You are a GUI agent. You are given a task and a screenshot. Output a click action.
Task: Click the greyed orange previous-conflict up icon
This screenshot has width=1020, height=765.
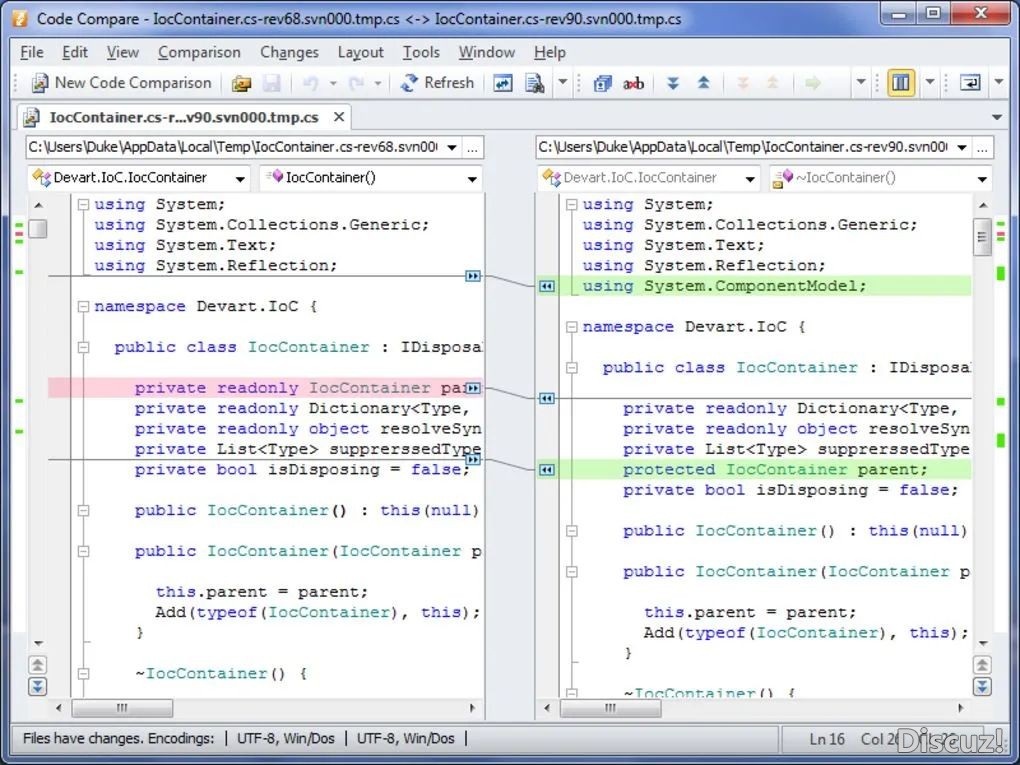click(x=773, y=83)
